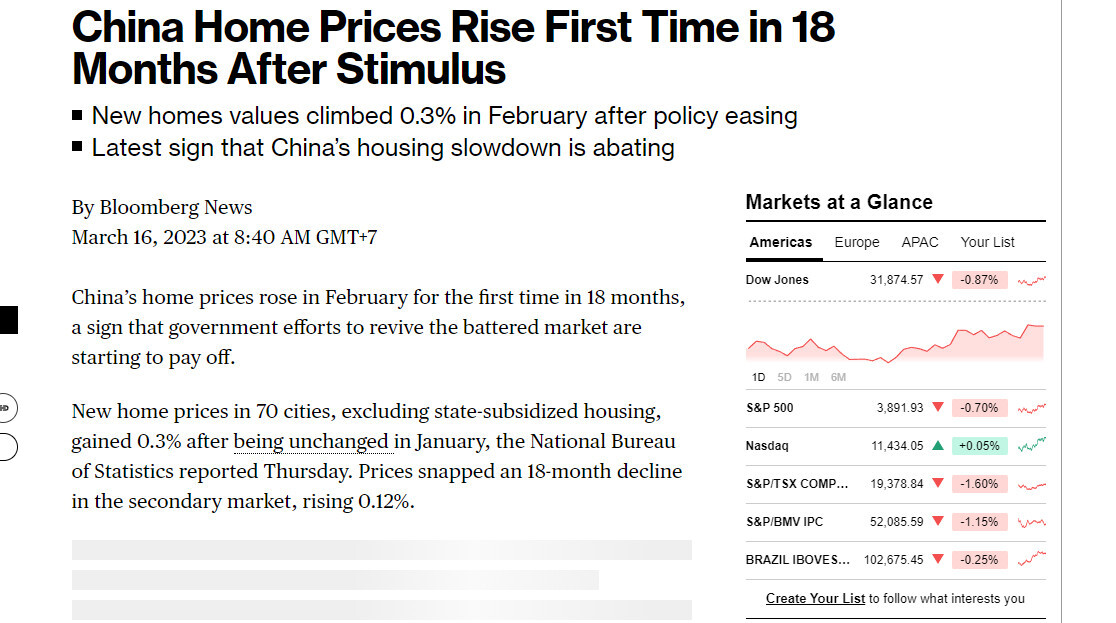The width and height of the screenshot is (1116, 623).
Task: Click the black square button at left edge
Action: click(8, 320)
